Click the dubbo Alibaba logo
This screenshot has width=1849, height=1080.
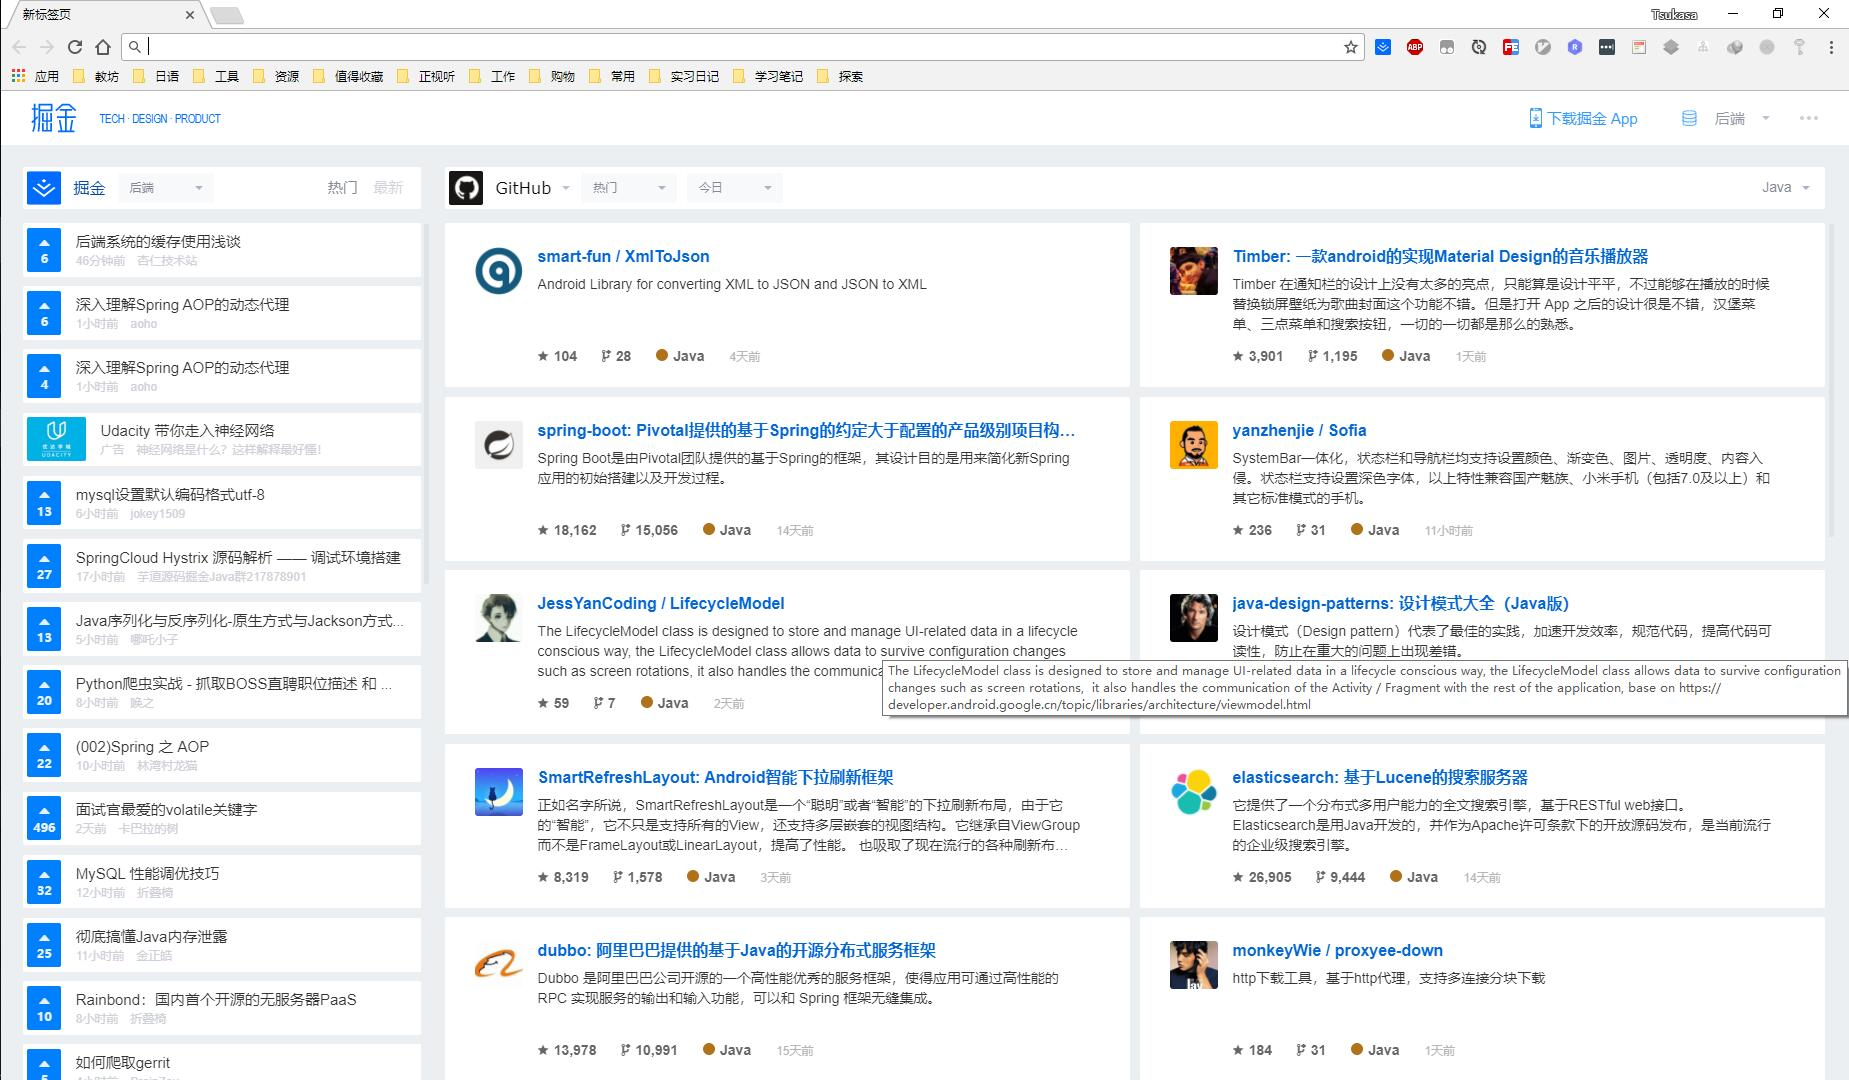(x=499, y=965)
